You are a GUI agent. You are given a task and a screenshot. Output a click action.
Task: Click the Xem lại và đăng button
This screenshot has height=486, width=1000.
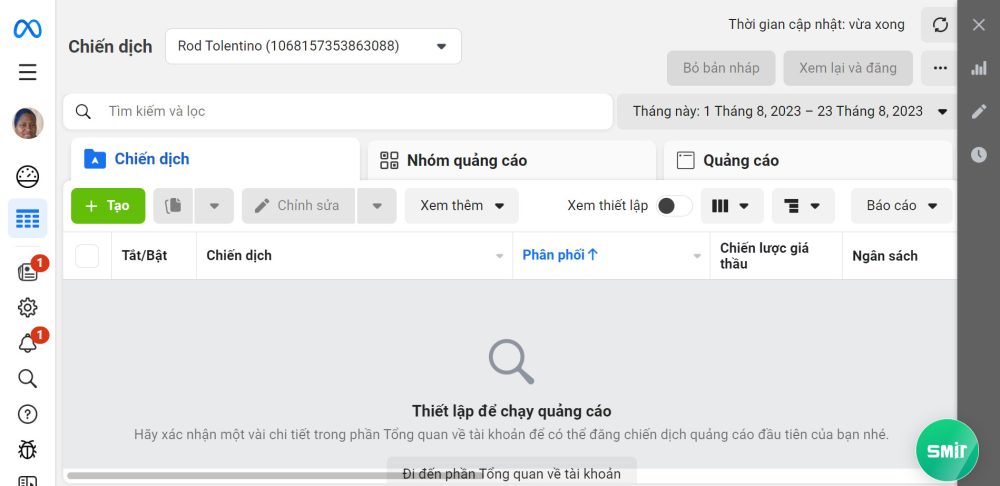pyautogui.click(x=848, y=68)
